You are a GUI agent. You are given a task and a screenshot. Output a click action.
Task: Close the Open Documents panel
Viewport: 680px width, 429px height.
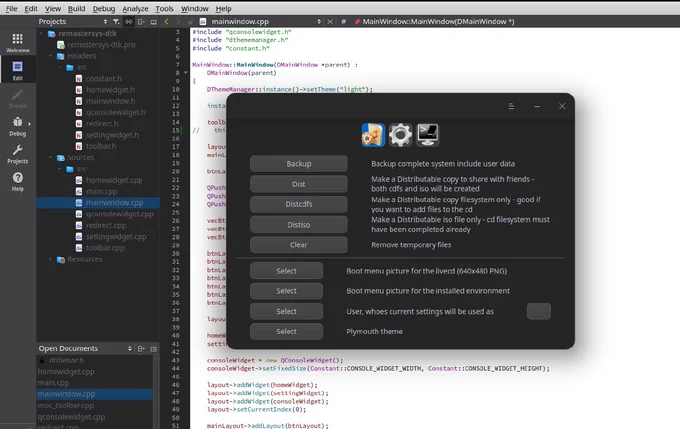154,348
